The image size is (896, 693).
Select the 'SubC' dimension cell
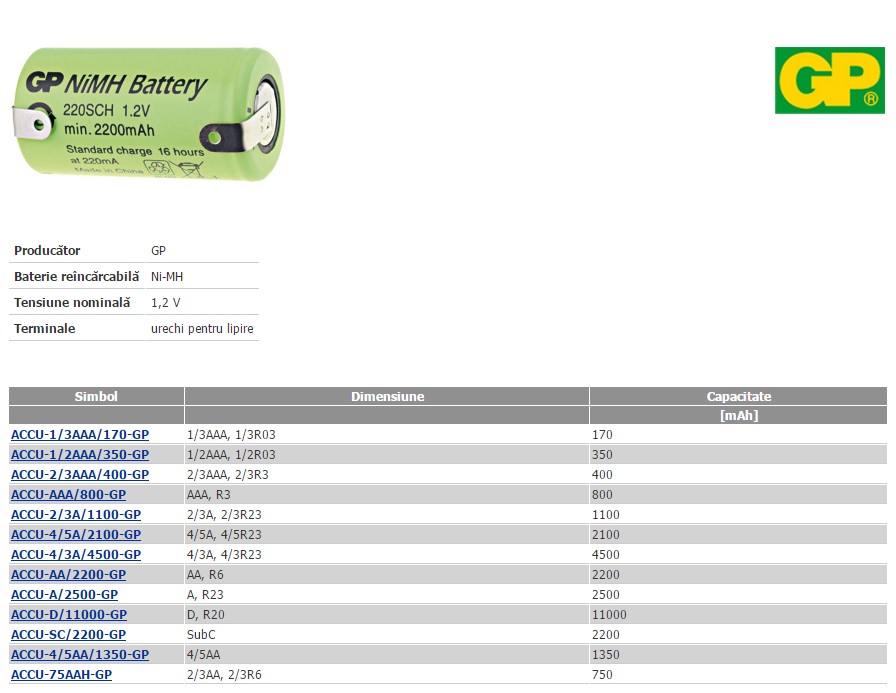coord(387,635)
